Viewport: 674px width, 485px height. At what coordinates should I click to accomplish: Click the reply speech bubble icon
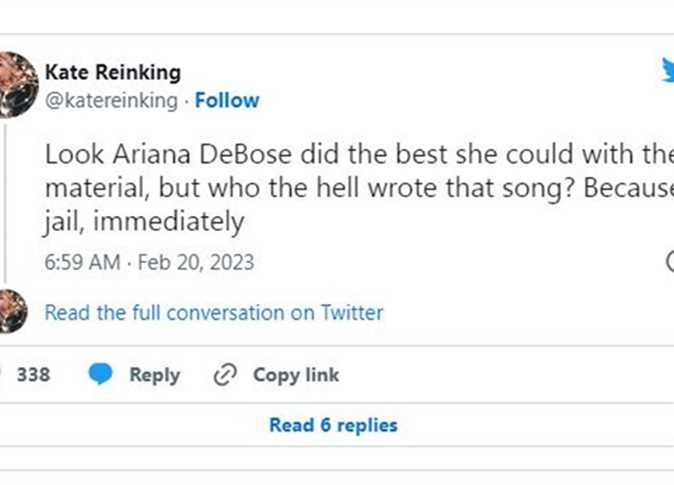point(100,375)
